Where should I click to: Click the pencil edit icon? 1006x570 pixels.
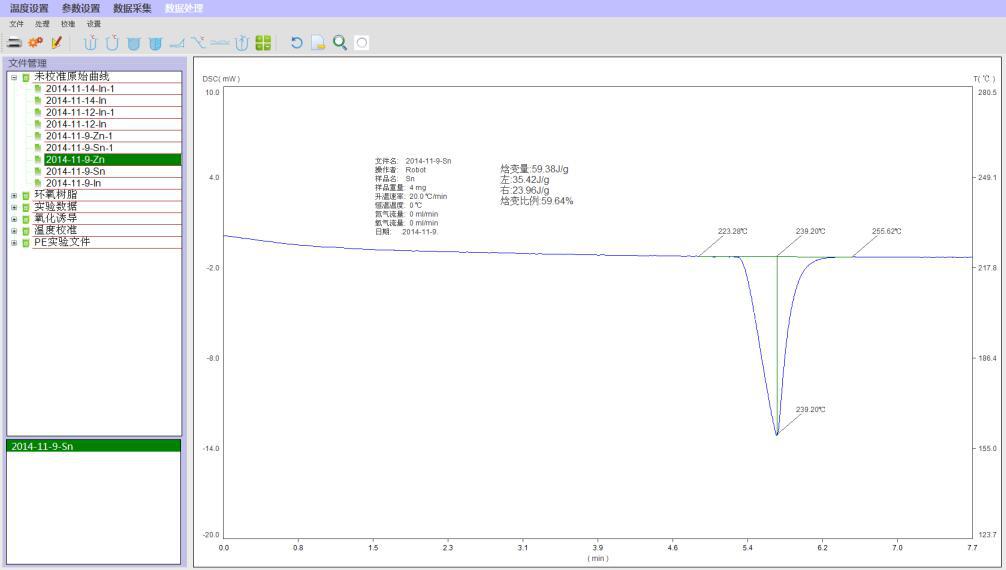[x=56, y=43]
